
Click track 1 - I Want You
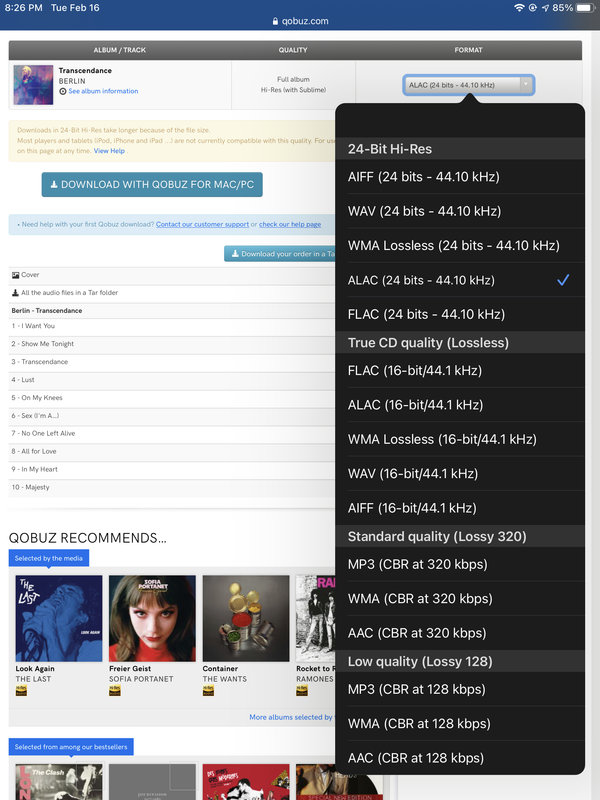tap(172, 326)
